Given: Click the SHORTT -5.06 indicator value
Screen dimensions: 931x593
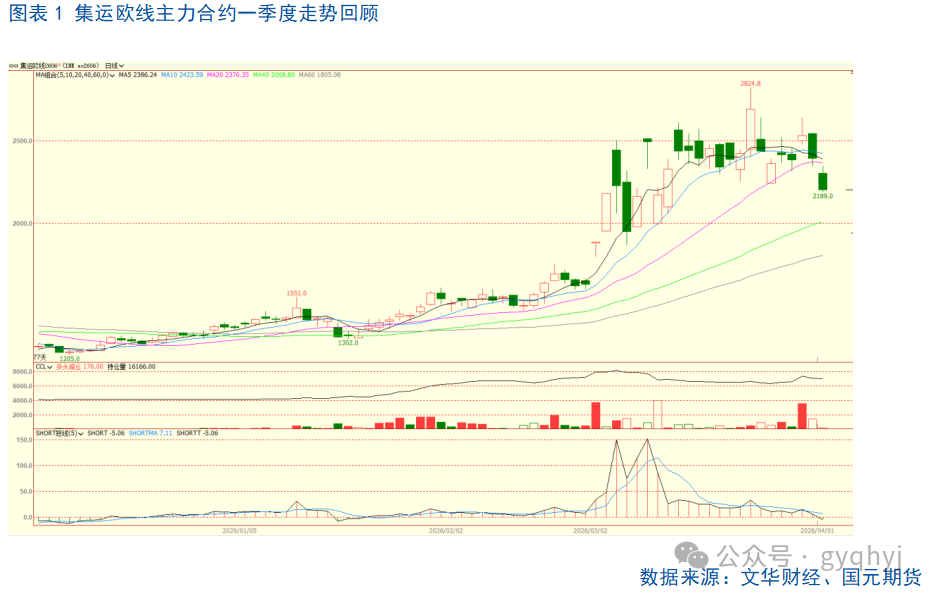Looking at the screenshot, I should 197,433.
